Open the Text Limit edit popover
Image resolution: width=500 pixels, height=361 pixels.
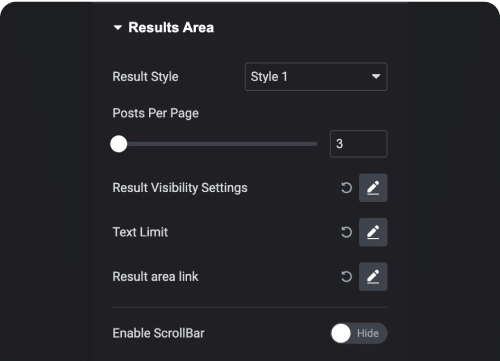[373, 232]
